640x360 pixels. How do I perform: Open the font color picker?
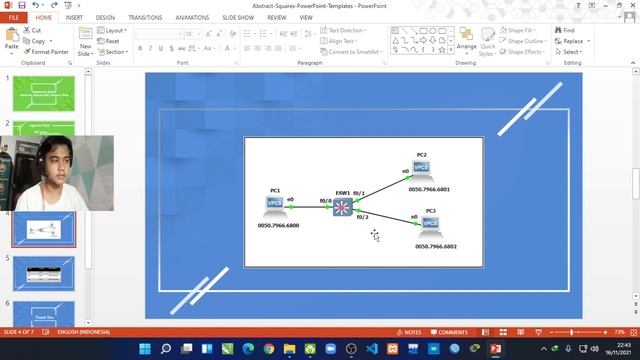click(x=229, y=48)
